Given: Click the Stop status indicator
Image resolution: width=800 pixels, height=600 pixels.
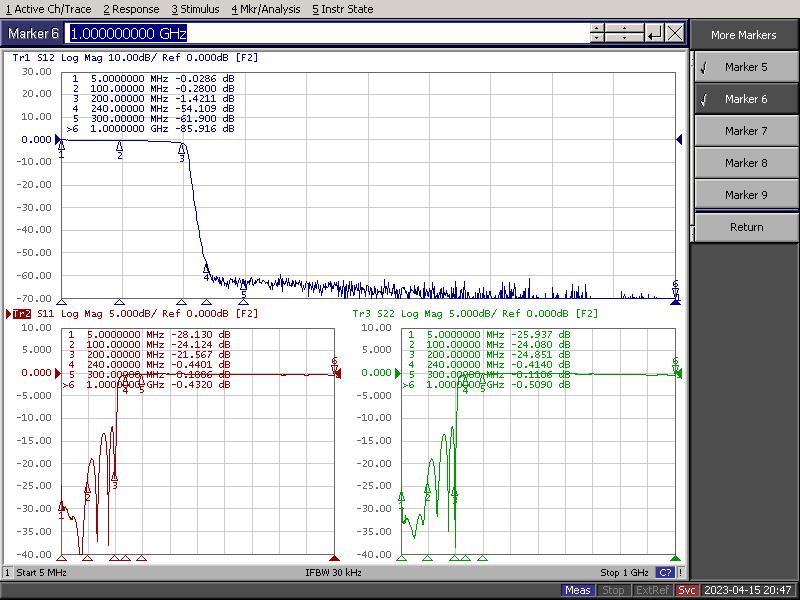Looking at the screenshot, I should click(x=613, y=590).
